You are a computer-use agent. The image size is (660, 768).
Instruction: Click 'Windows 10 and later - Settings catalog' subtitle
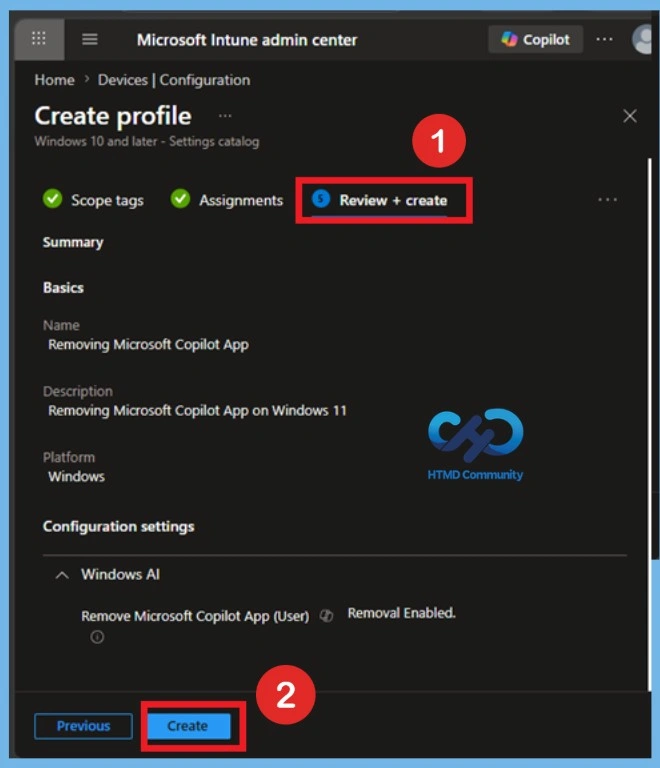[x=147, y=142]
